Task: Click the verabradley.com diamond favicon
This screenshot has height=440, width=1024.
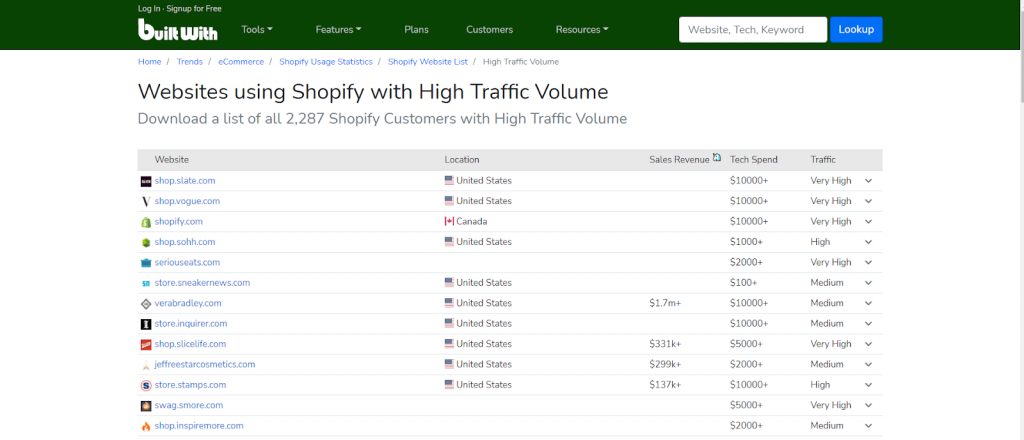Action: tap(146, 304)
